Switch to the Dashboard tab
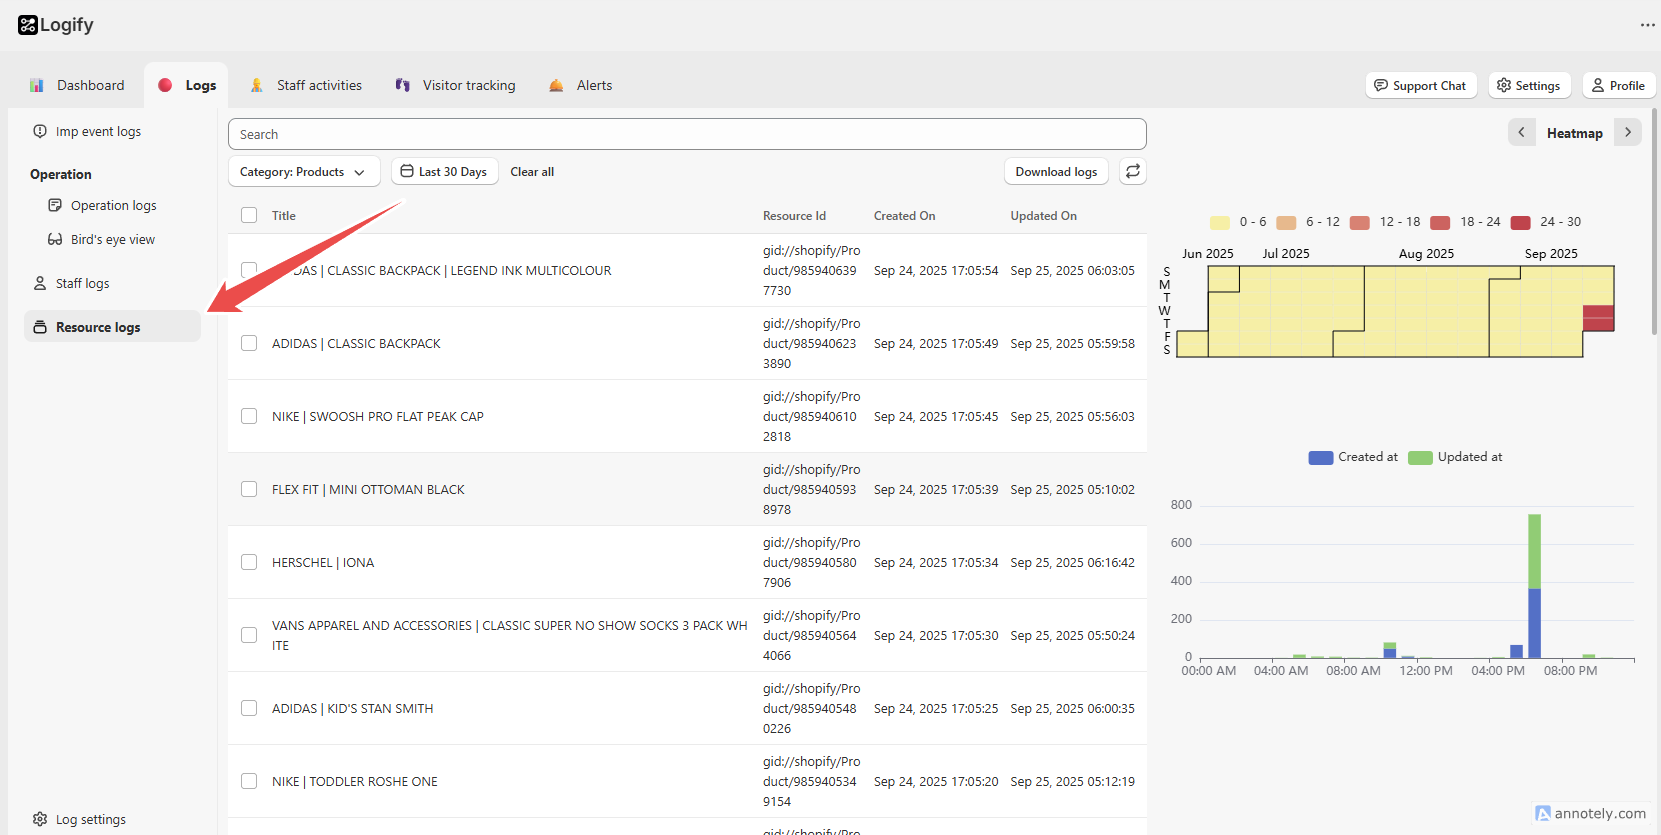The height and width of the screenshot is (835, 1661). point(77,85)
